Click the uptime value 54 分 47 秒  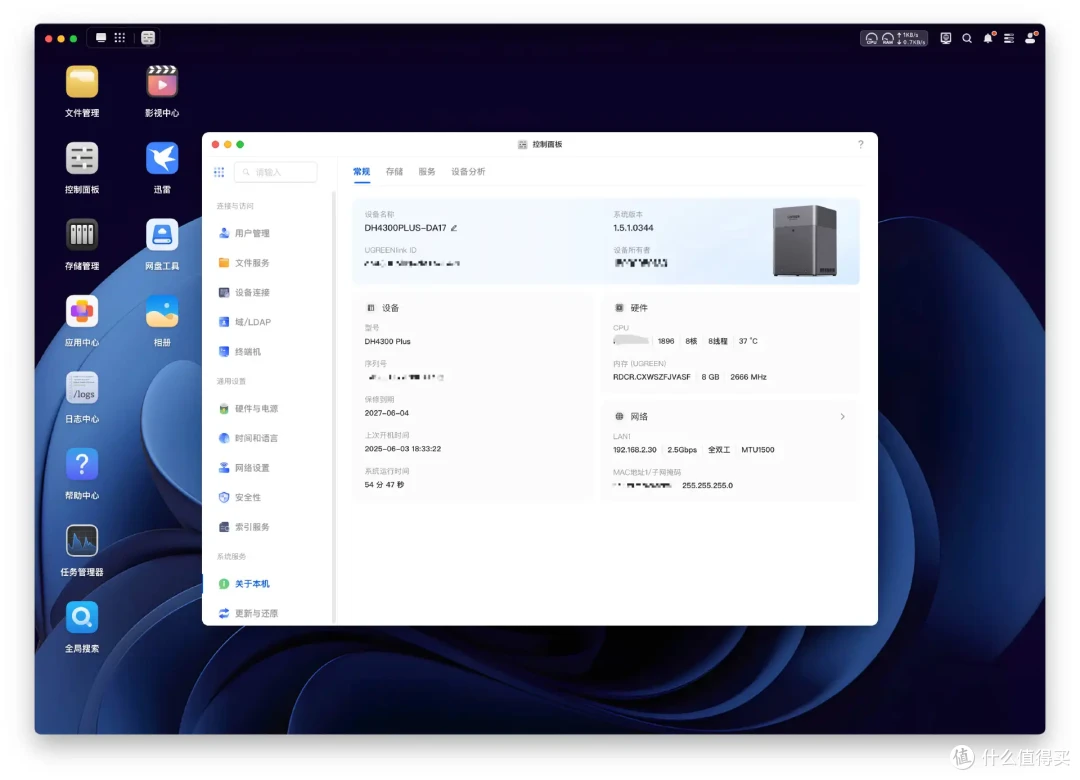[384, 485]
